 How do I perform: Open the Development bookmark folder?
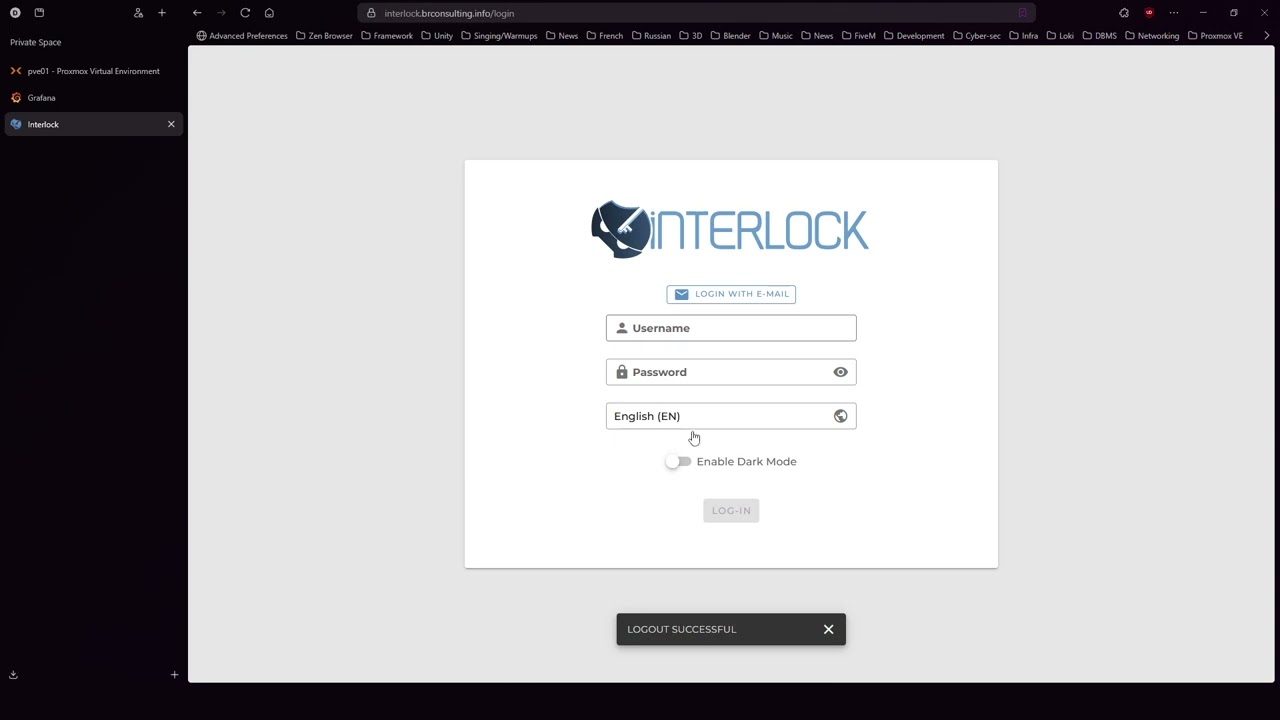click(x=914, y=36)
